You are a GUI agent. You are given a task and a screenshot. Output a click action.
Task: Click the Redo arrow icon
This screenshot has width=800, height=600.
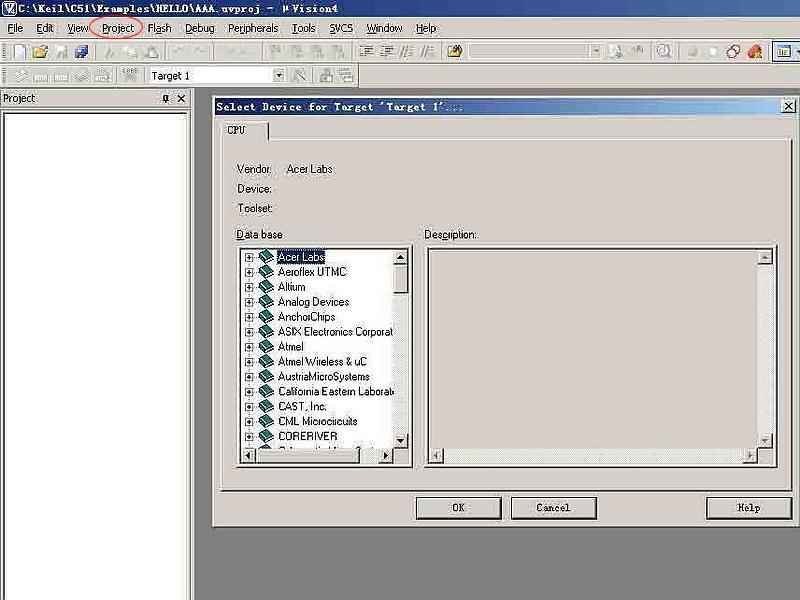199,51
